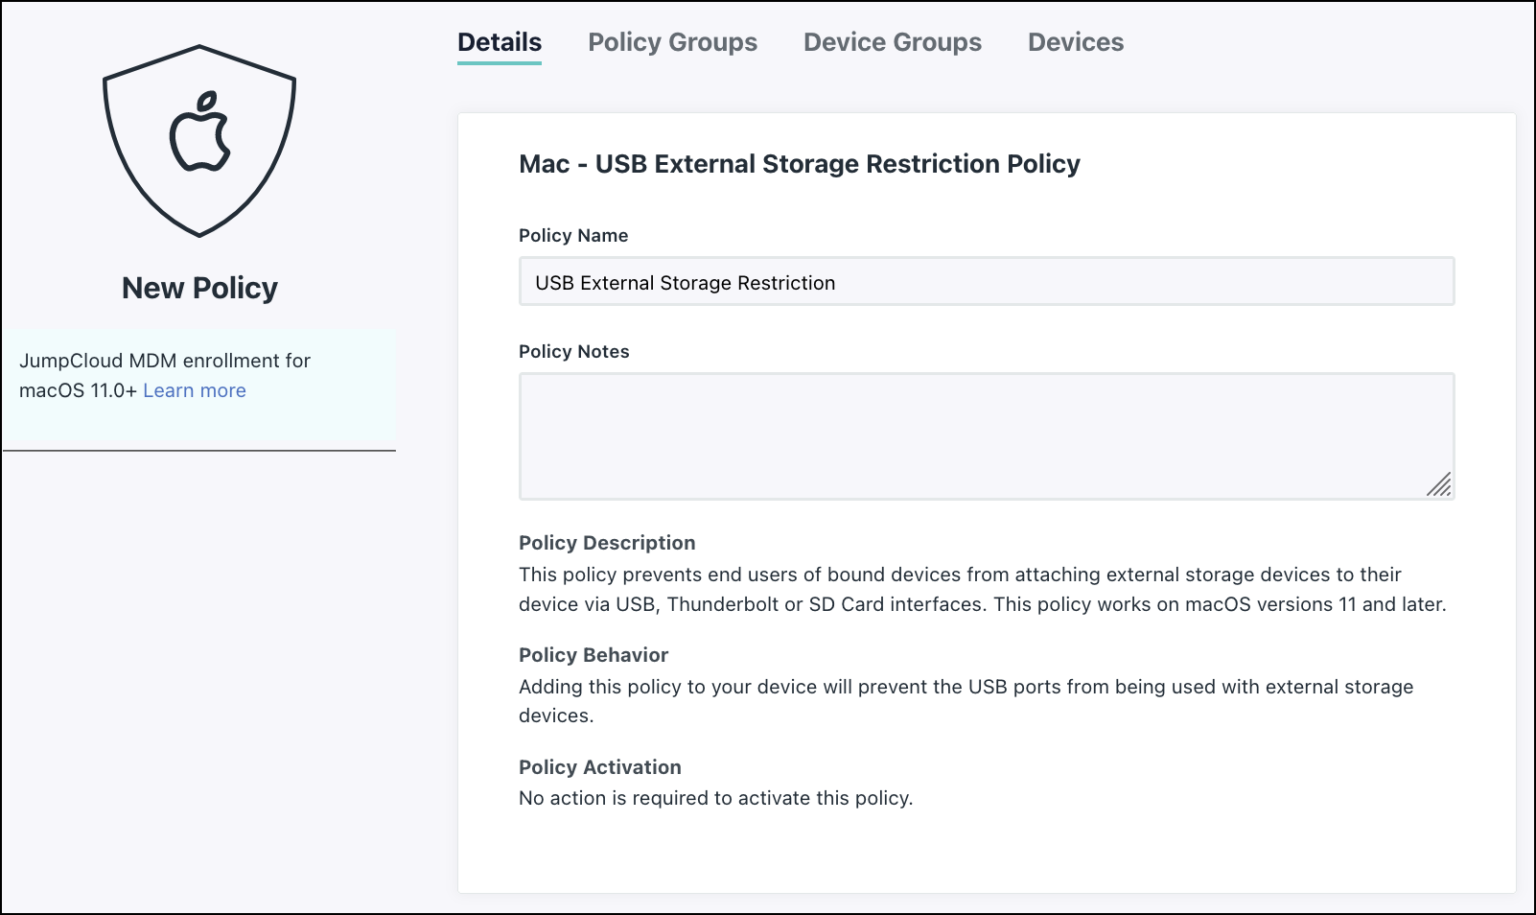Click the New Policy heading
Image resolution: width=1536 pixels, height=915 pixels.
(x=199, y=288)
